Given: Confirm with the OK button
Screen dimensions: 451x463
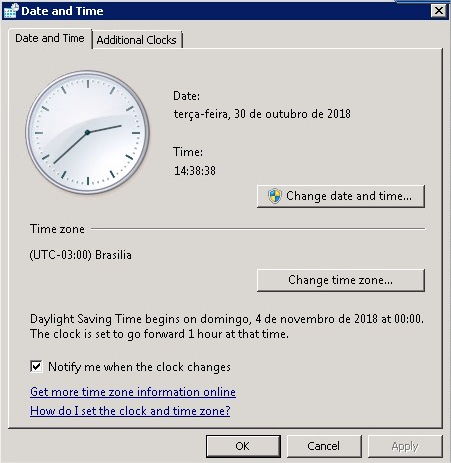Looking at the screenshot, I should click(x=243, y=446).
